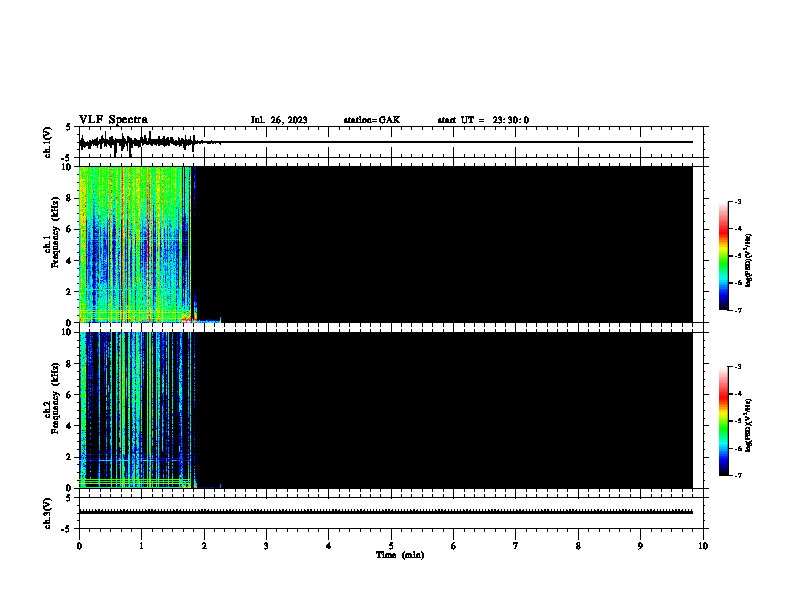Click the colored signal region of the ch.1 spectrogram
The width and height of the screenshot is (792, 612).
[x=135, y=244]
